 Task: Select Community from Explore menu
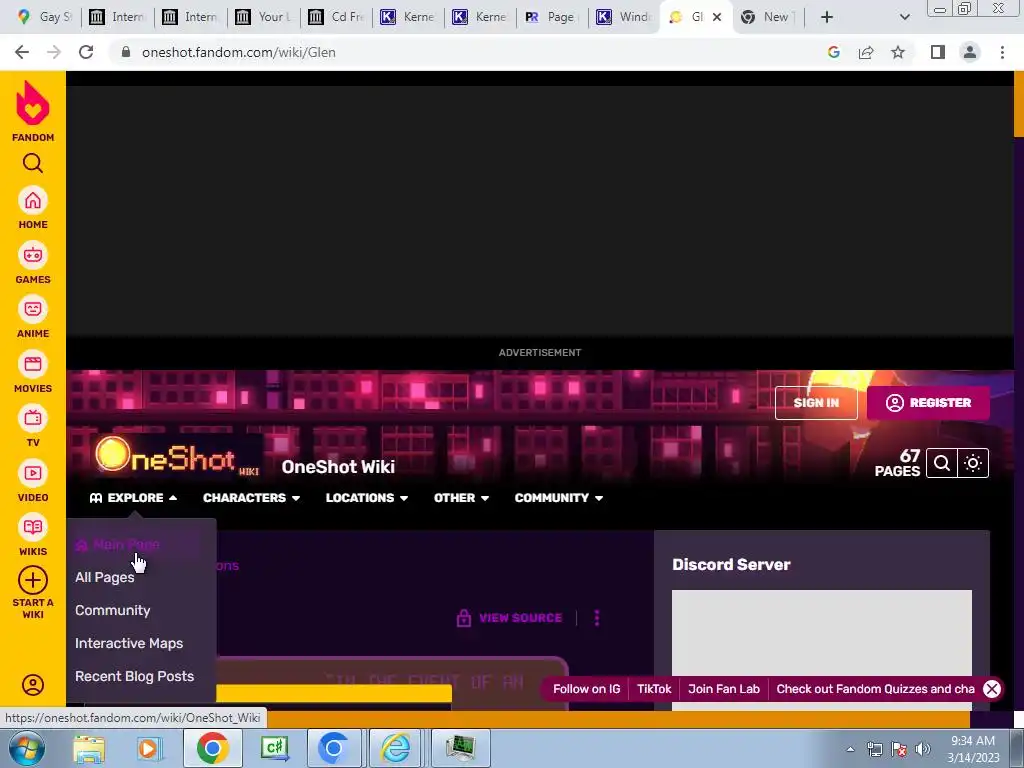(x=112, y=610)
